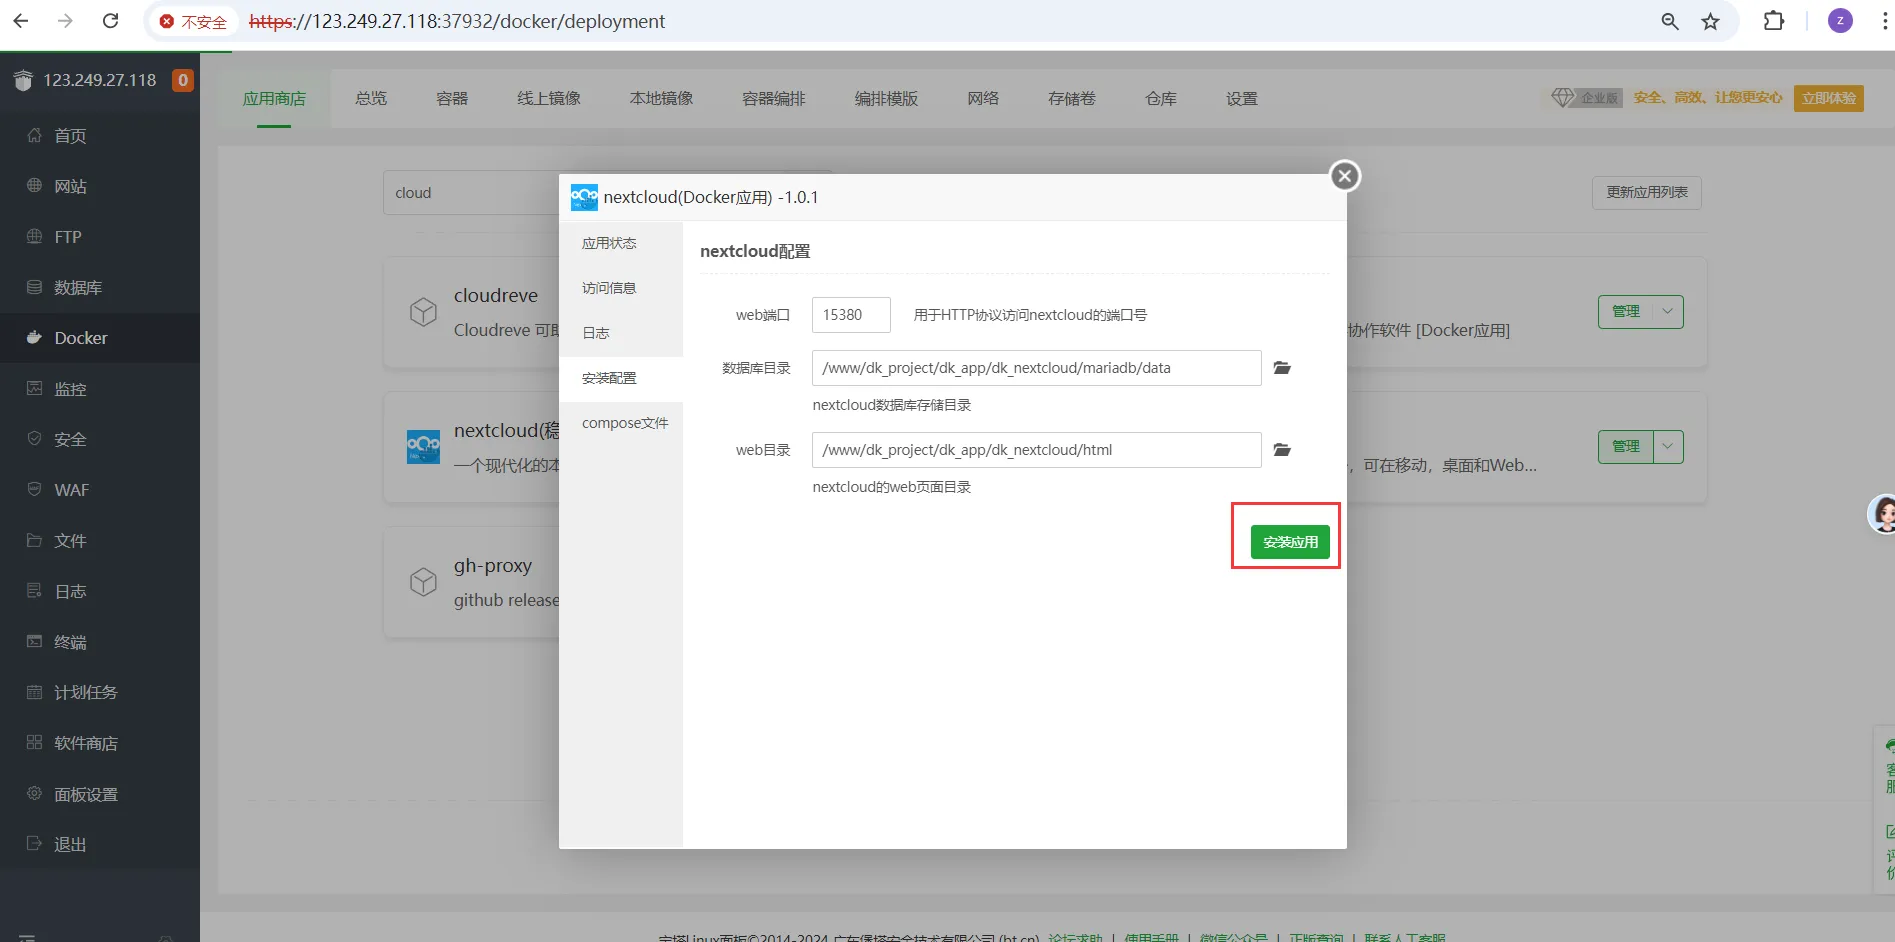This screenshot has height=942, width=1895.
Task: Switch to the 本地镜像 tab
Action: click(661, 98)
